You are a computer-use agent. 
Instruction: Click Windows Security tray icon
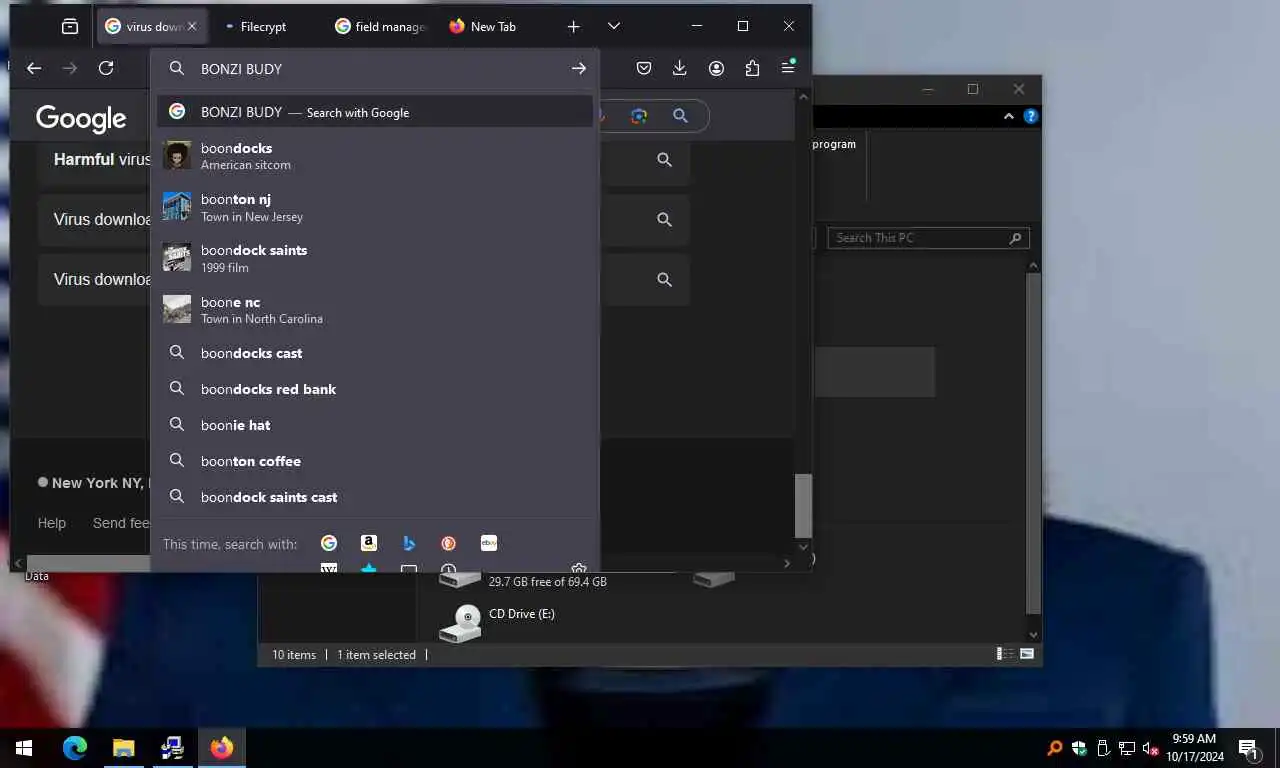coord(1079,748)
